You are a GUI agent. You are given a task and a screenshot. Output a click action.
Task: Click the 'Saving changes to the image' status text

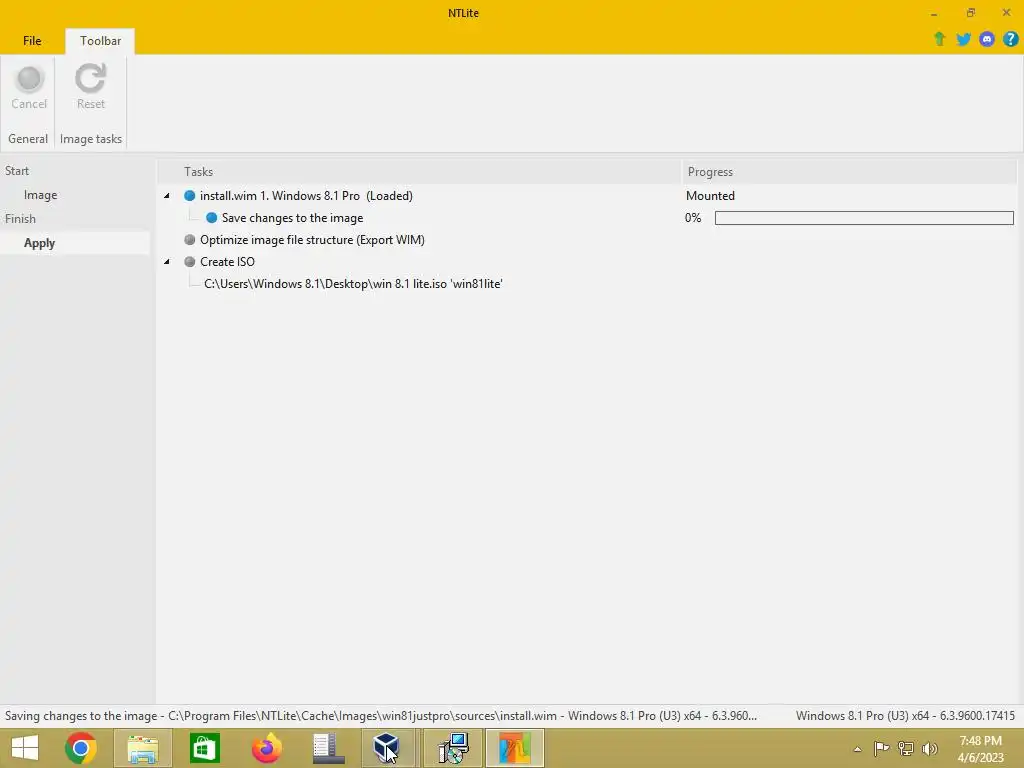(x=381, y=715)
